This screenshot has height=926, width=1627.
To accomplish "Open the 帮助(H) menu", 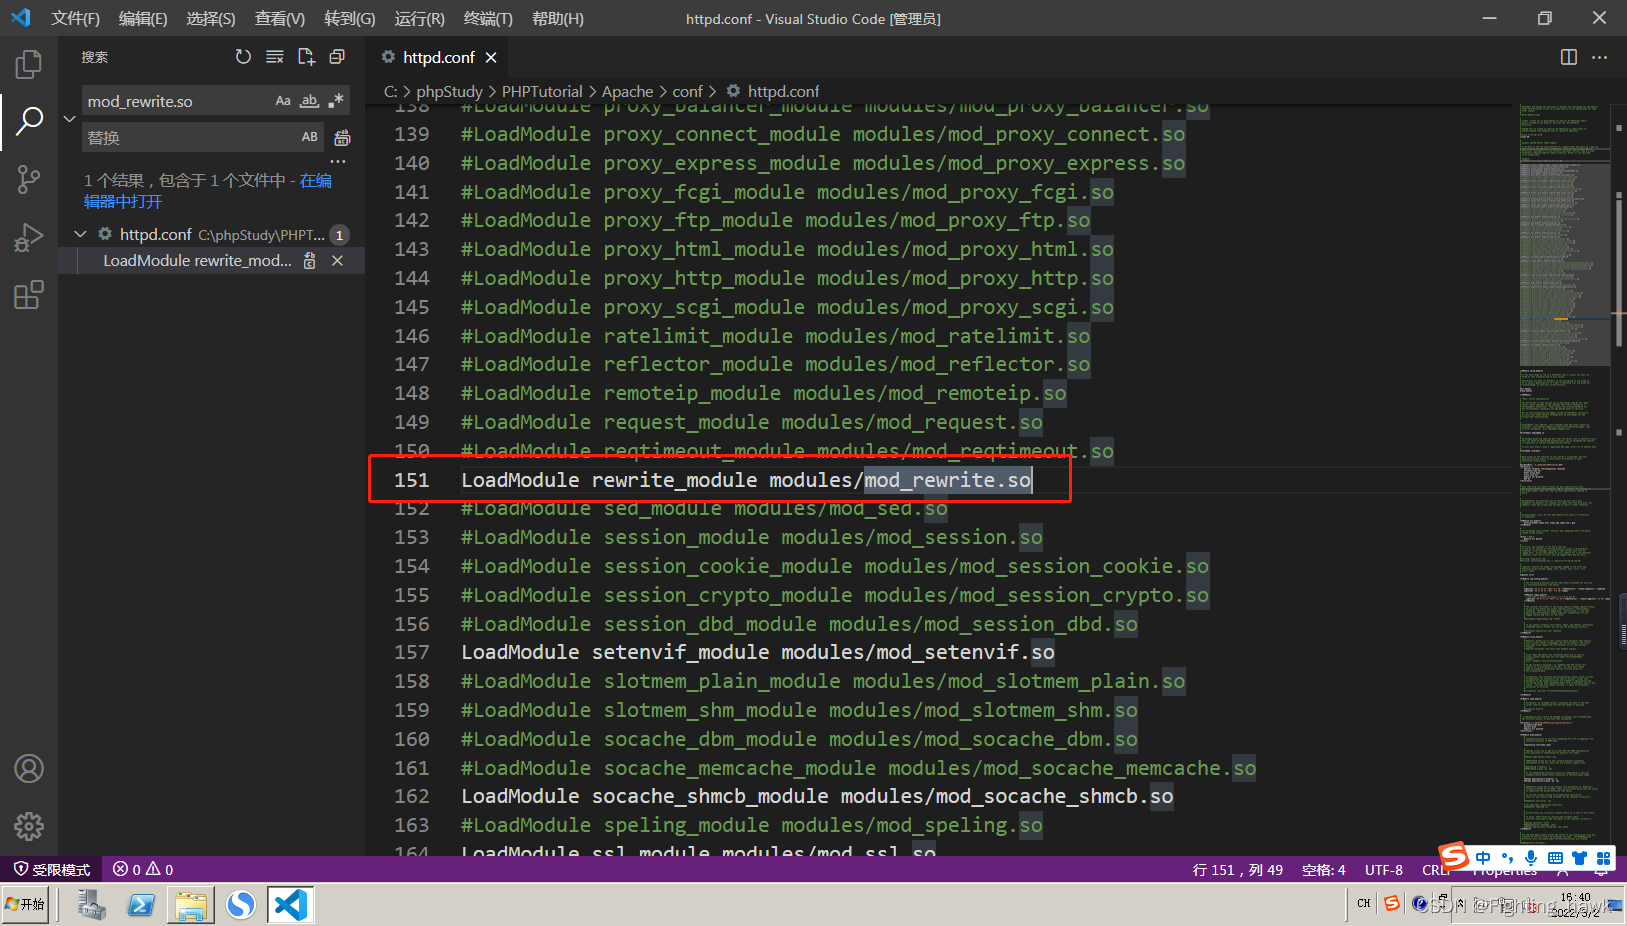I will pyautogui.click(x=558, y=18).
